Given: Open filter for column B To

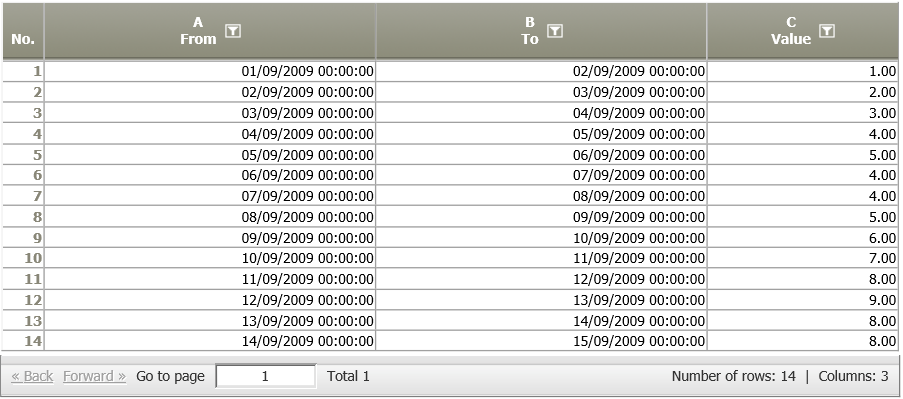Looking at the screenshot, I should (x=555, y=31).
